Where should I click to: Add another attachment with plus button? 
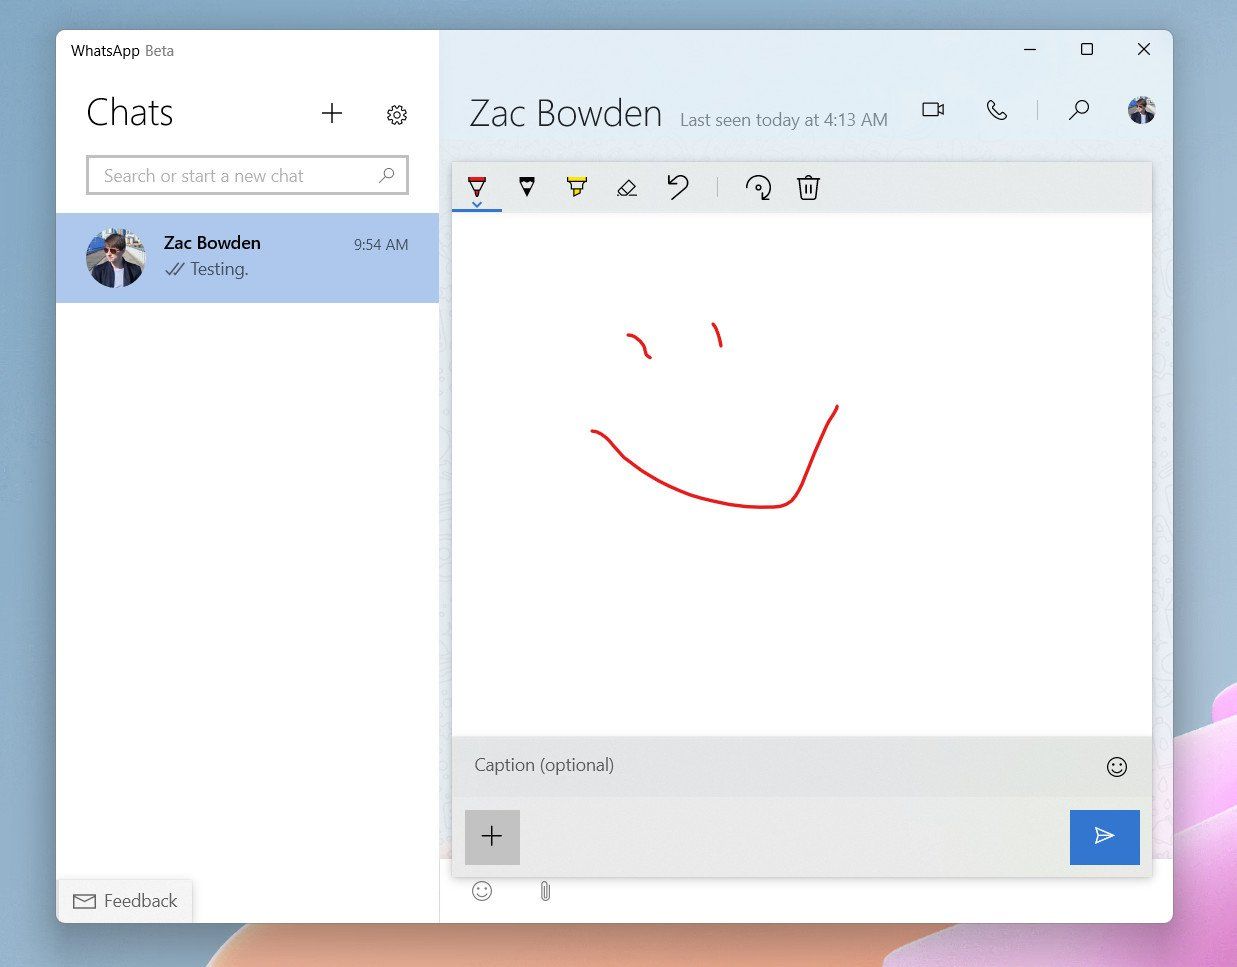point(492,837)
